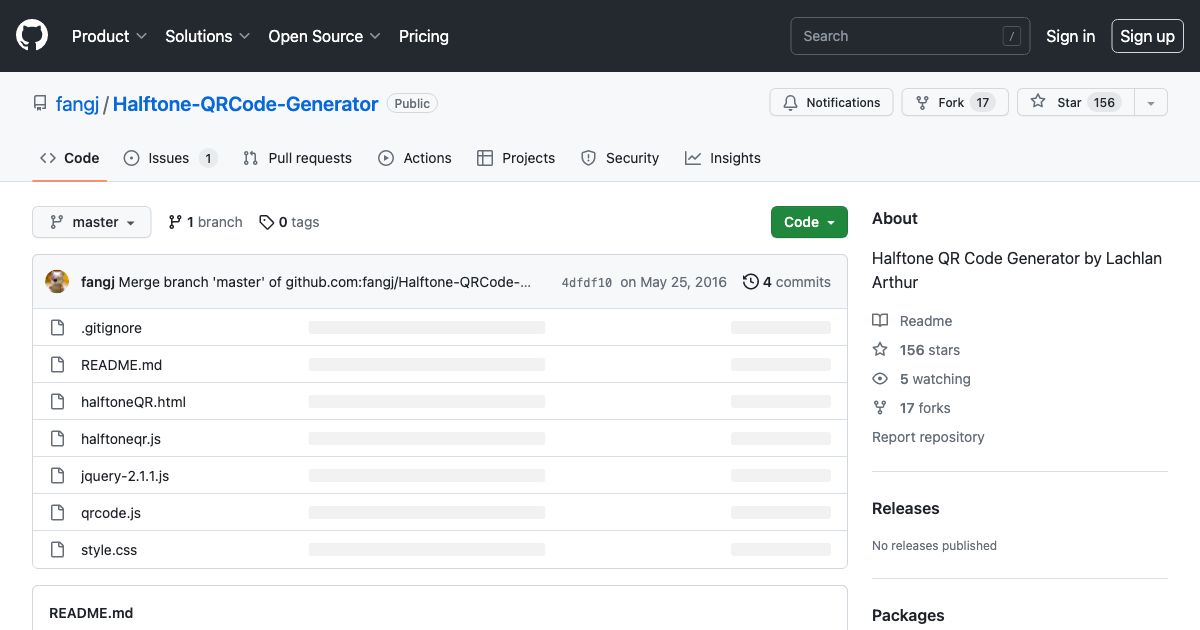Open the halftoneQR.html file
This screenshot has height=630, width=1200.
(x=133, y=401)
